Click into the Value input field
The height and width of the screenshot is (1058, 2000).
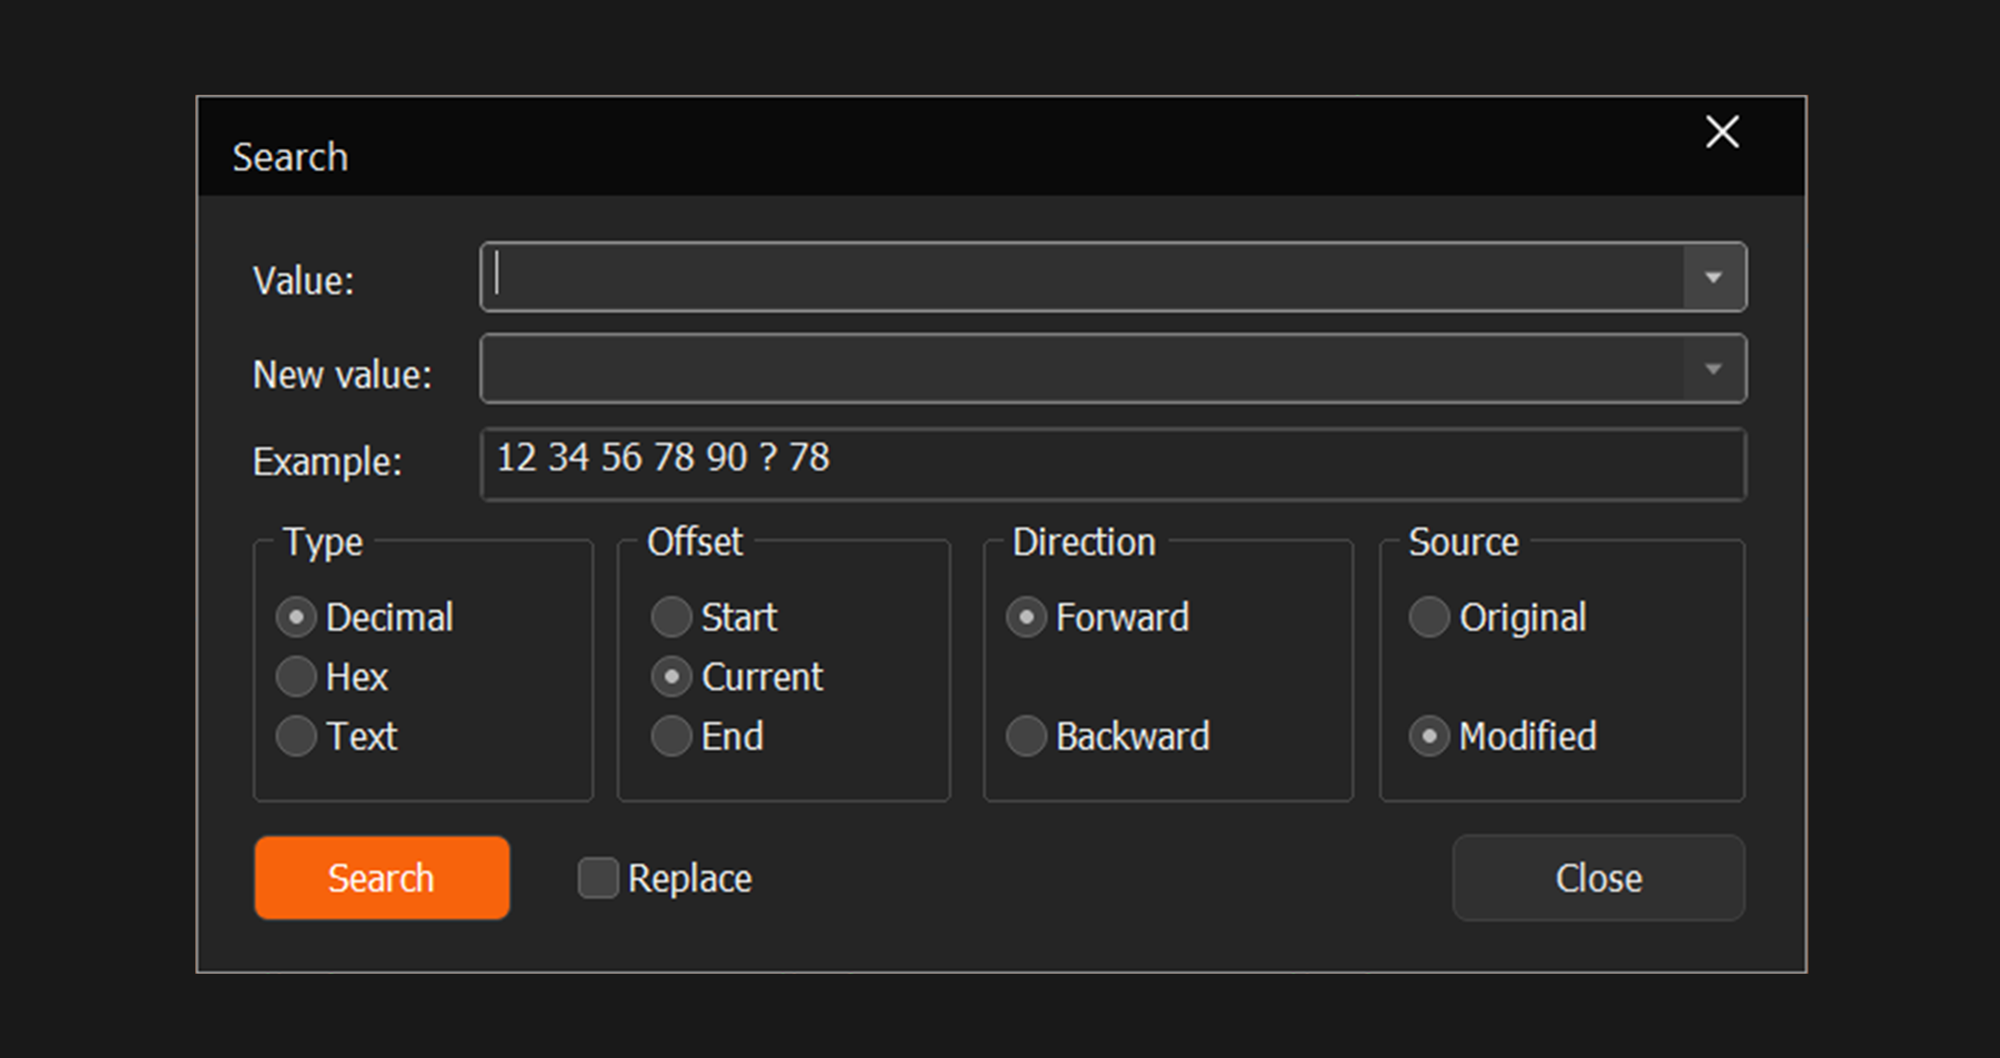point(1080,277)
